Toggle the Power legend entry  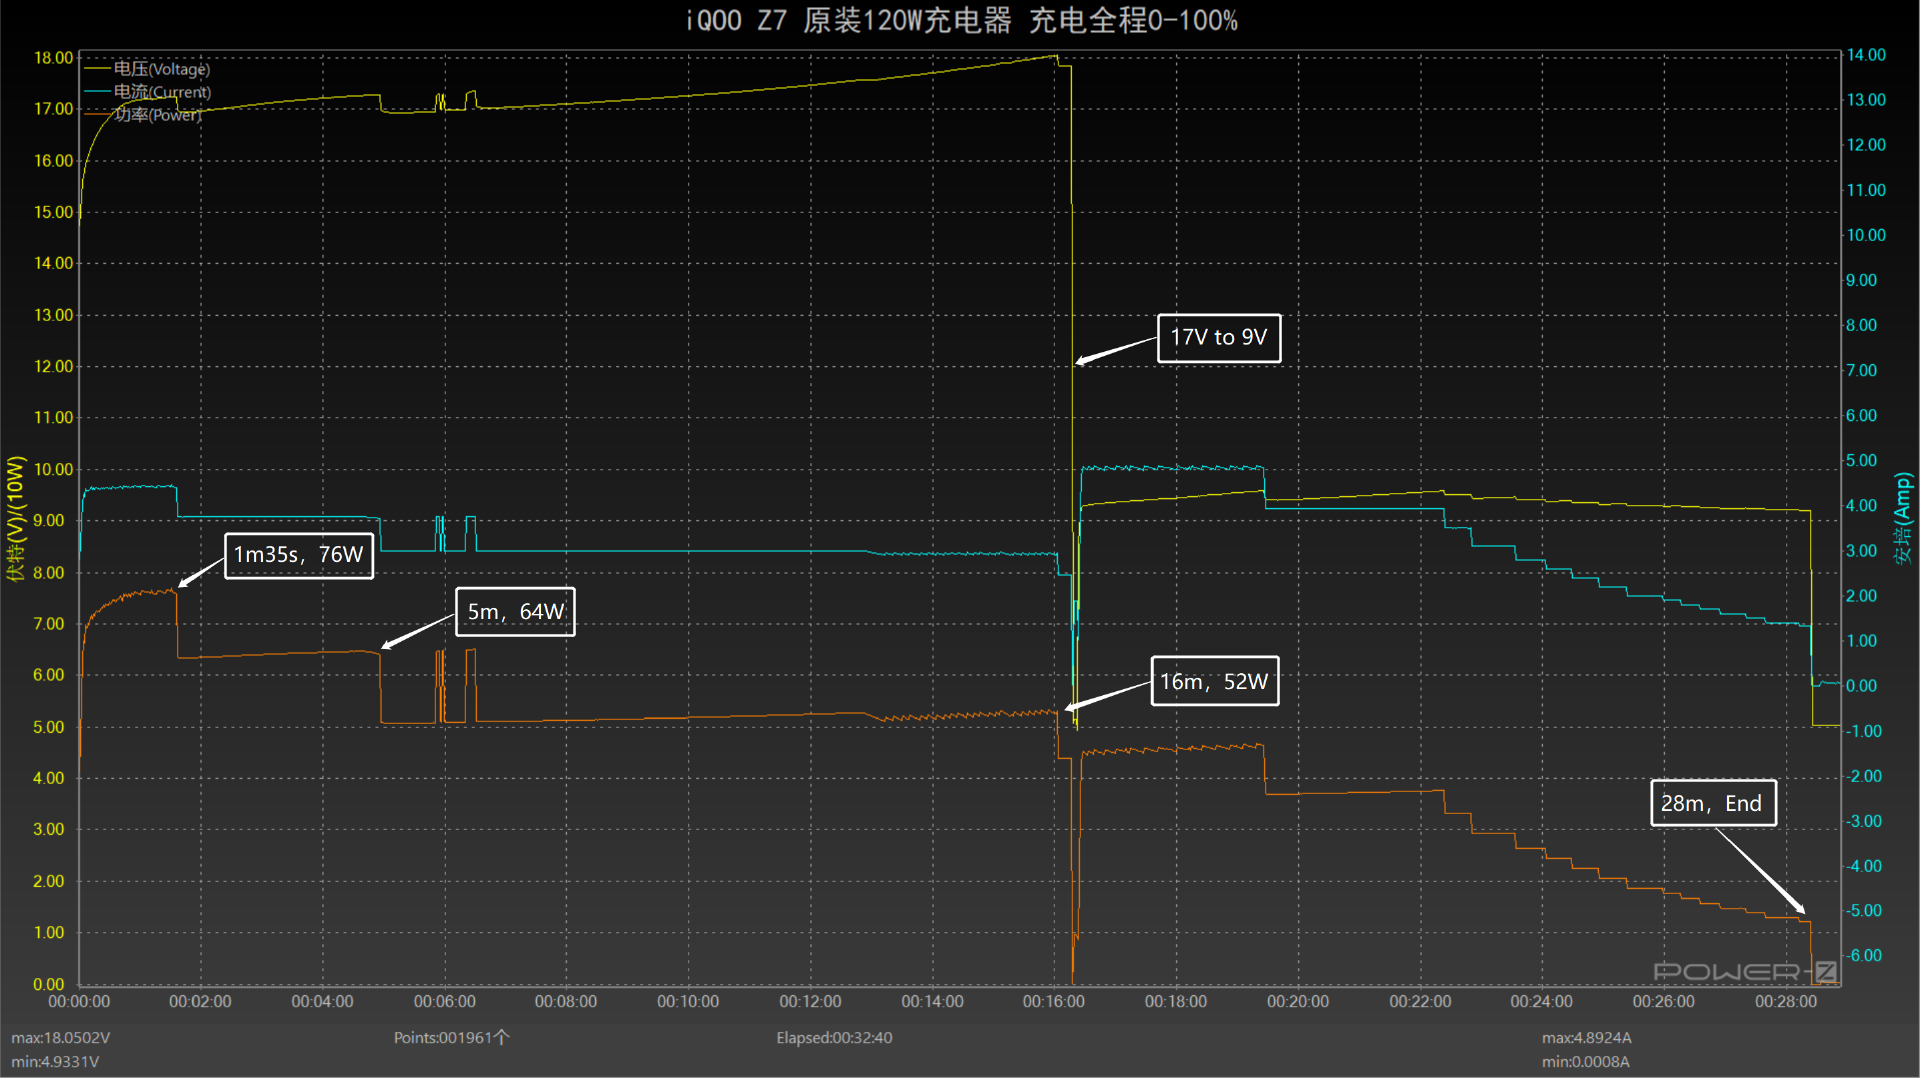157,115
